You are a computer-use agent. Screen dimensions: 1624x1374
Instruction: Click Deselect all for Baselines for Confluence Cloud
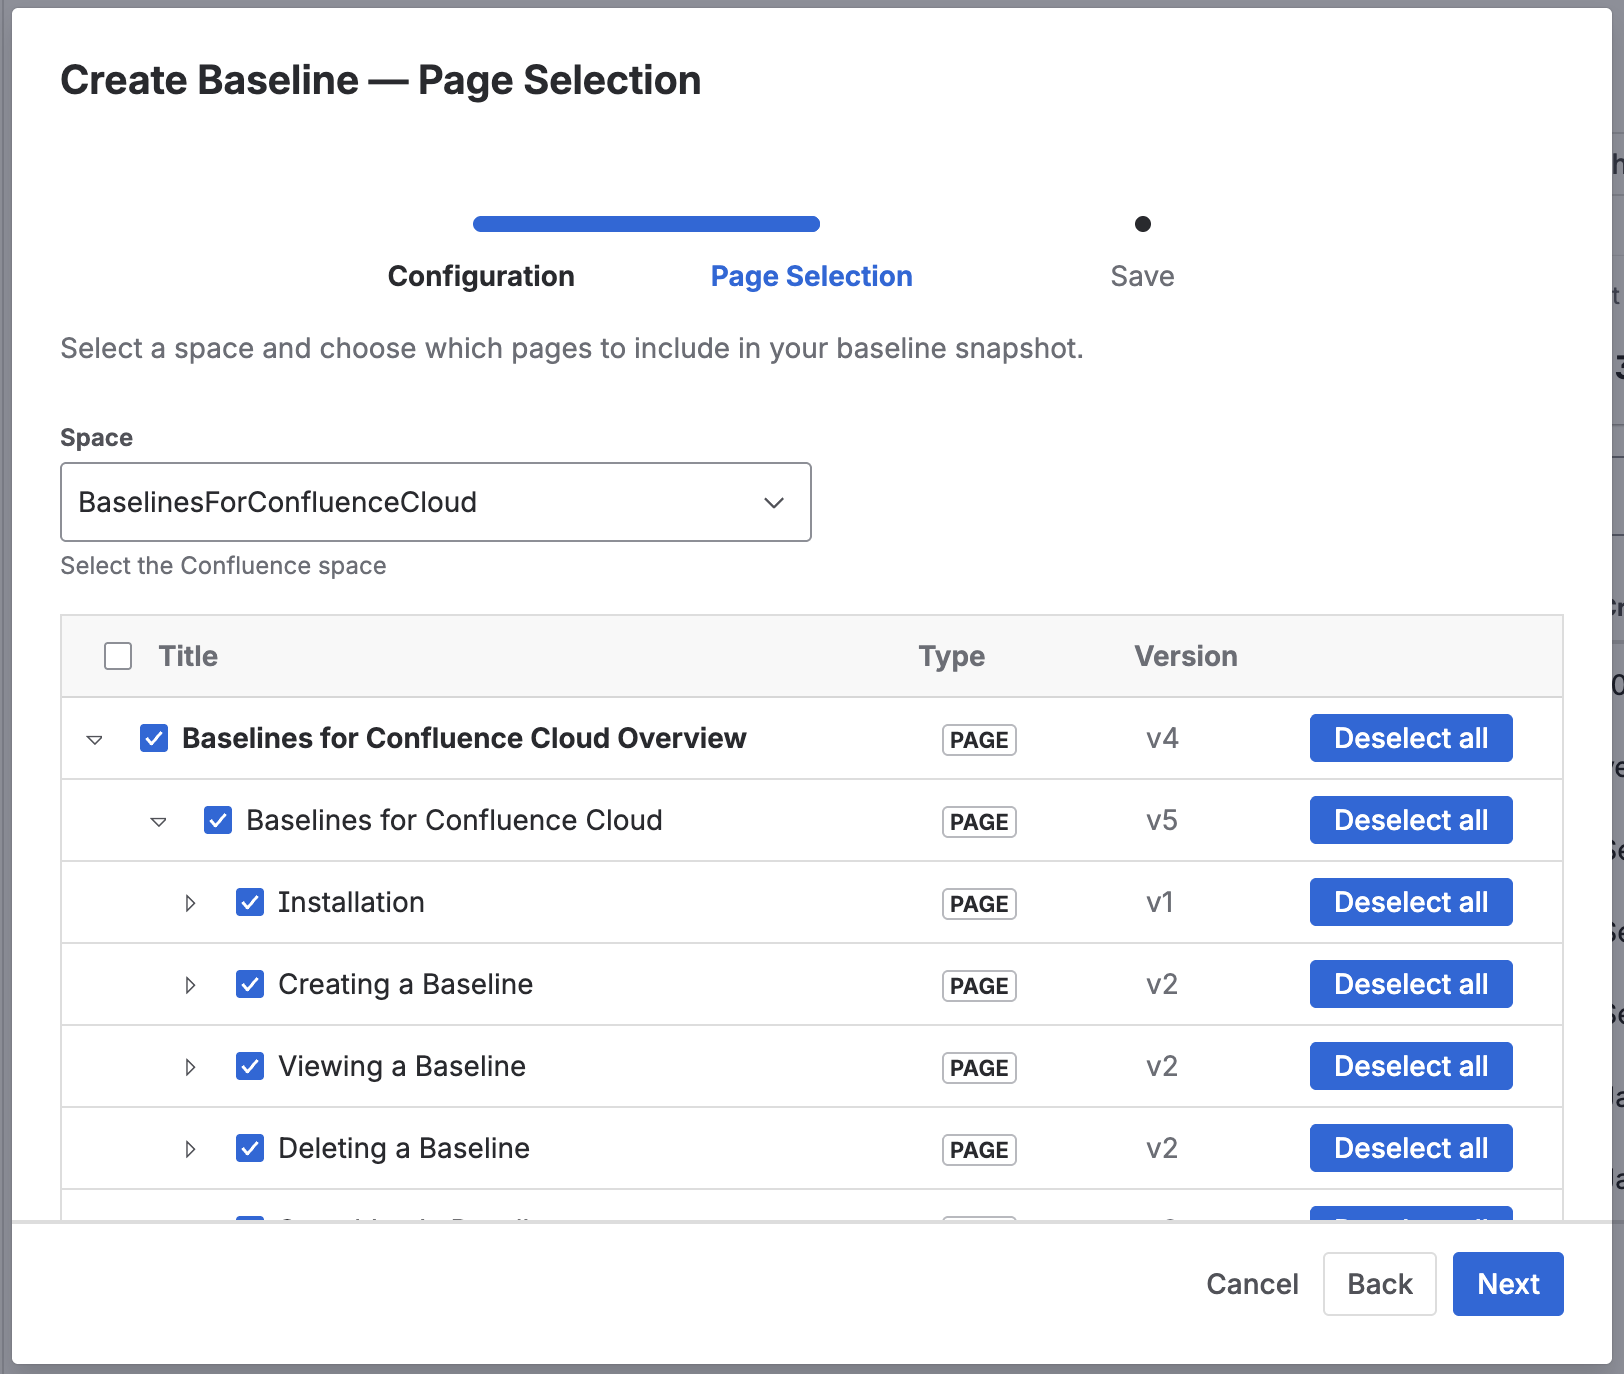tap(1411, 820)
